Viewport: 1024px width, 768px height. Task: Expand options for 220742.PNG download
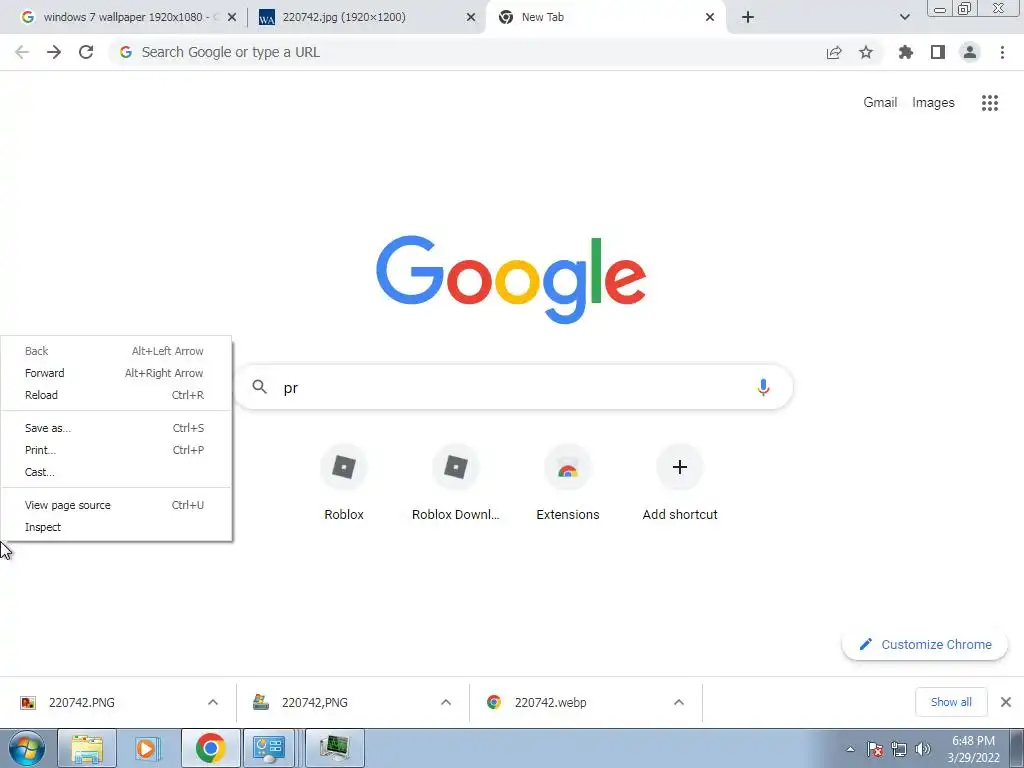coord(213,702)
